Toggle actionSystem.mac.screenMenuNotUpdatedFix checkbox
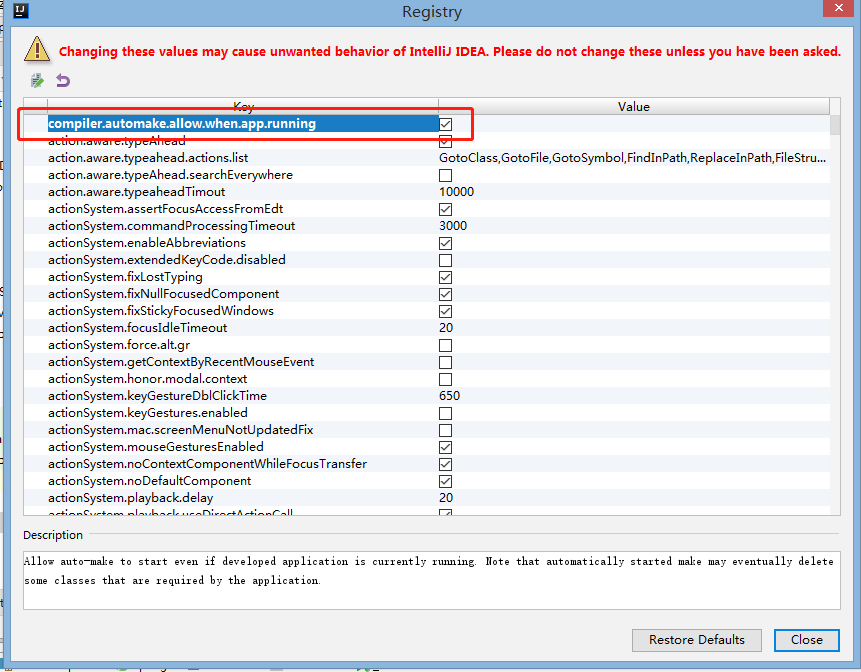861x672 pixels. [445, 430]
